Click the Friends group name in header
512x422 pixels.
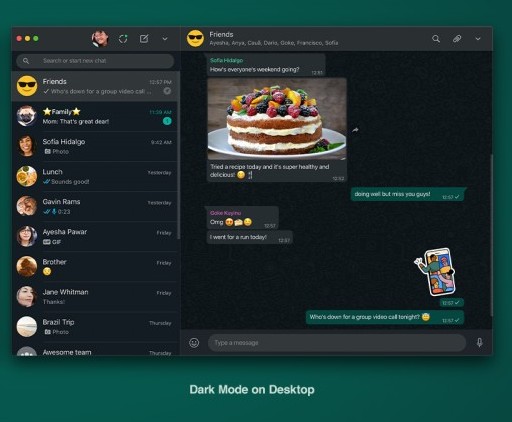[x=221, y=34]
